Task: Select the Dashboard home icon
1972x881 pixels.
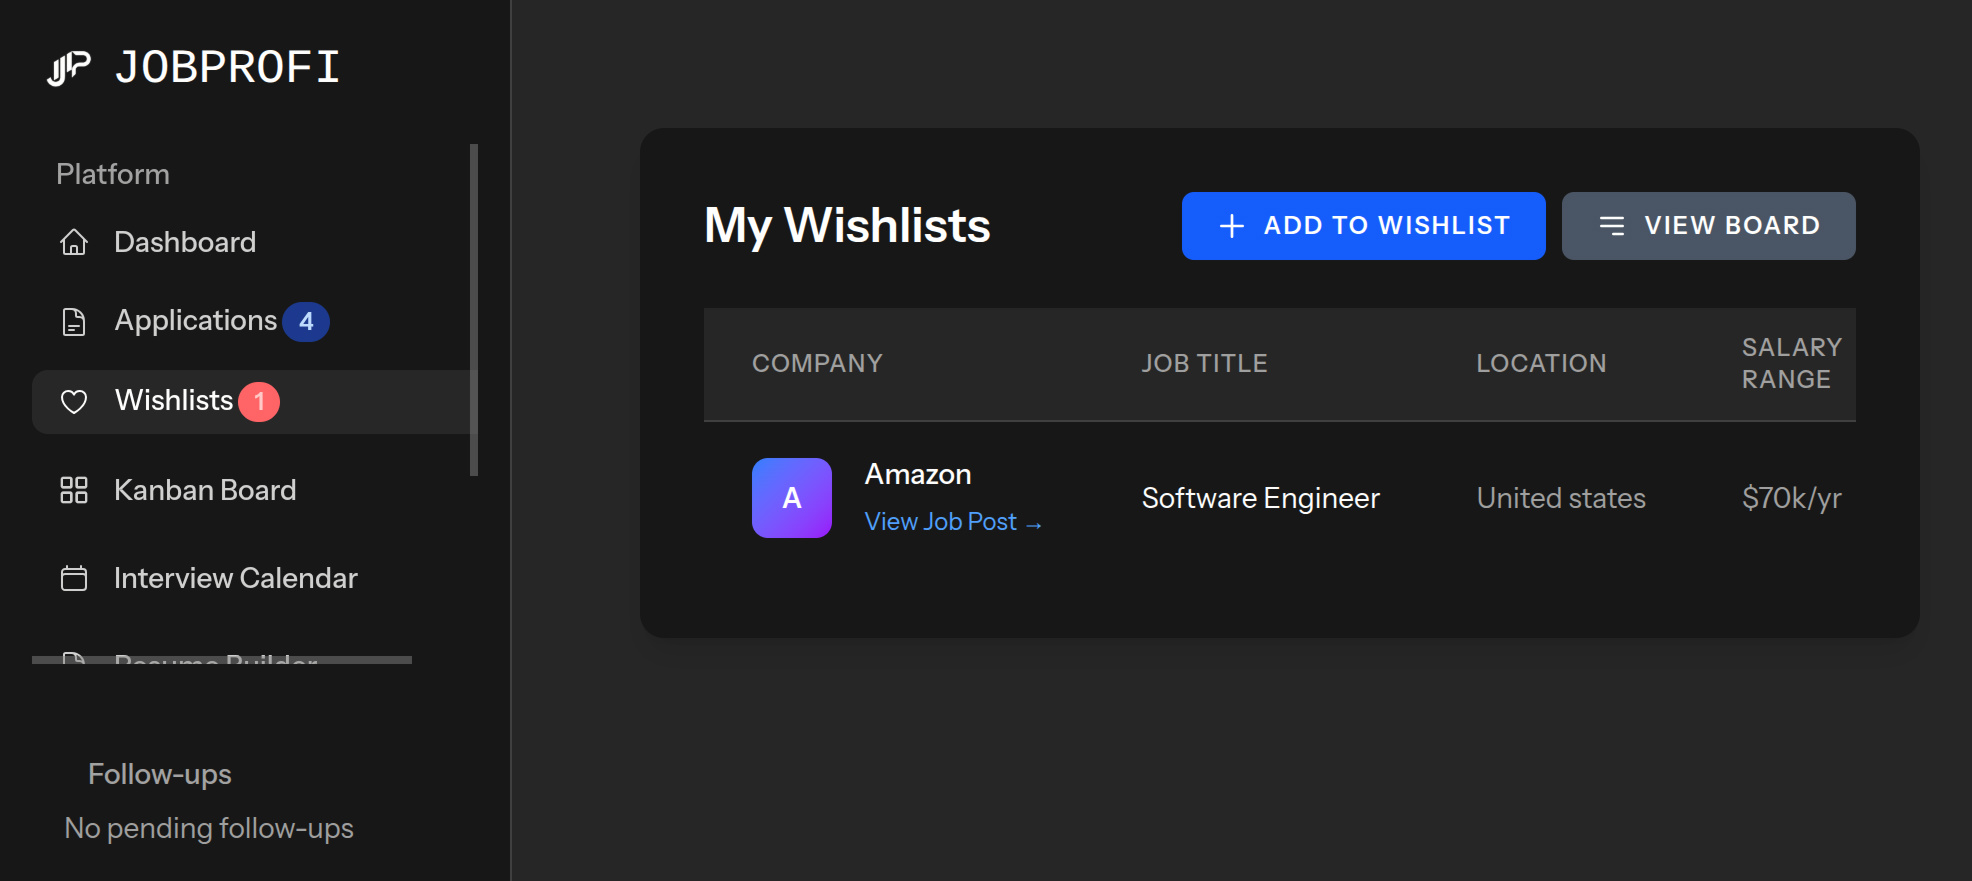Action: click(74, 242)
